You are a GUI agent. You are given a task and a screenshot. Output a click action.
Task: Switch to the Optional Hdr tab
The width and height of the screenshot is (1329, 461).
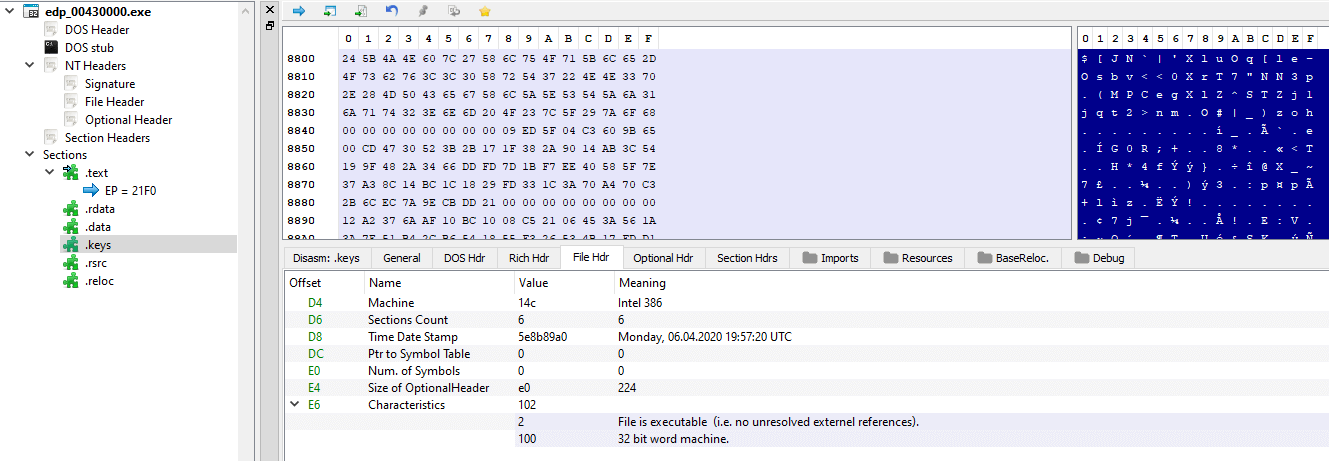(x=663, y=258)
